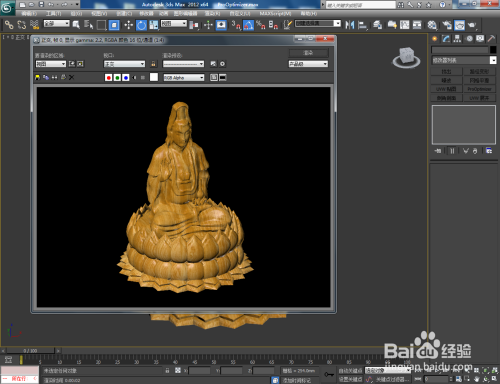The image size is (500, 384).
Task: Open the Graphite modeling ribbon toggle
Action: pyautogui.click(x=392, y=25)
